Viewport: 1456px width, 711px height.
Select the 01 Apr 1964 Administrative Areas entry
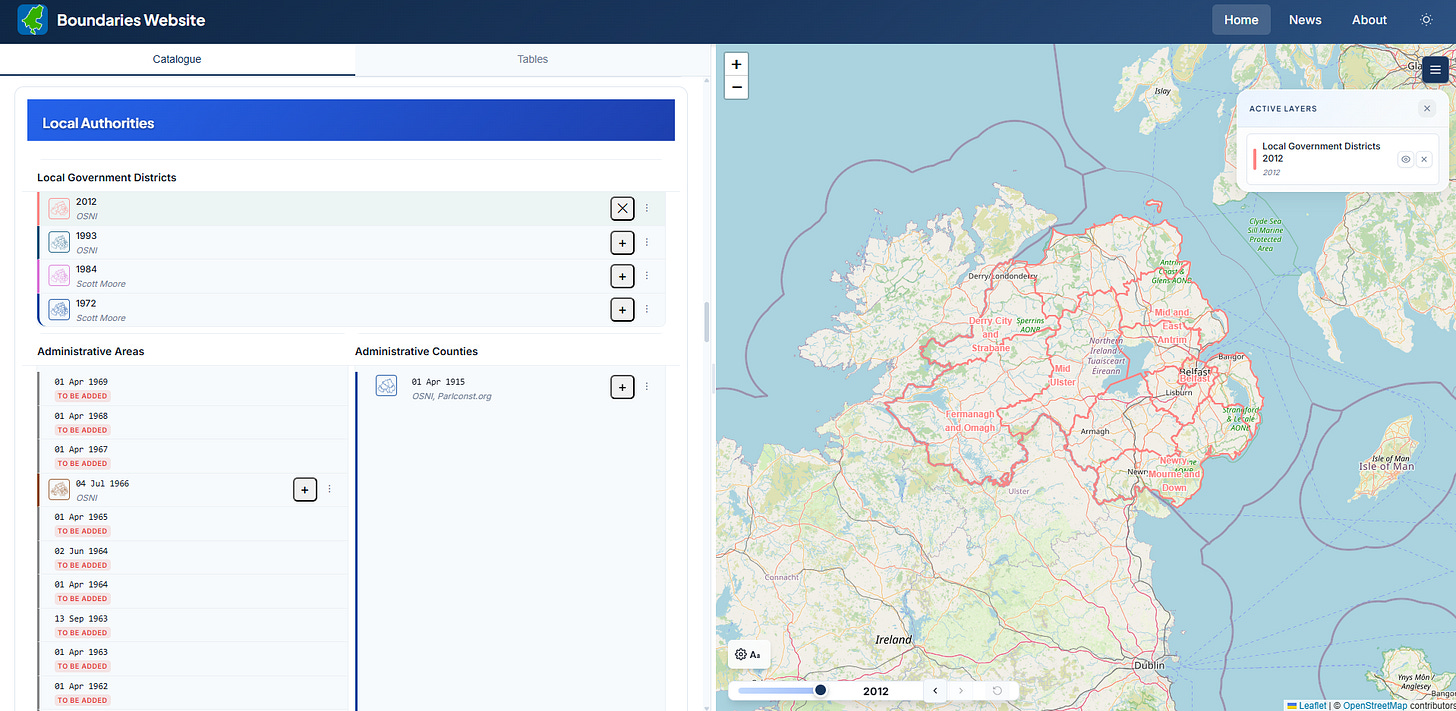click(193, 591)
